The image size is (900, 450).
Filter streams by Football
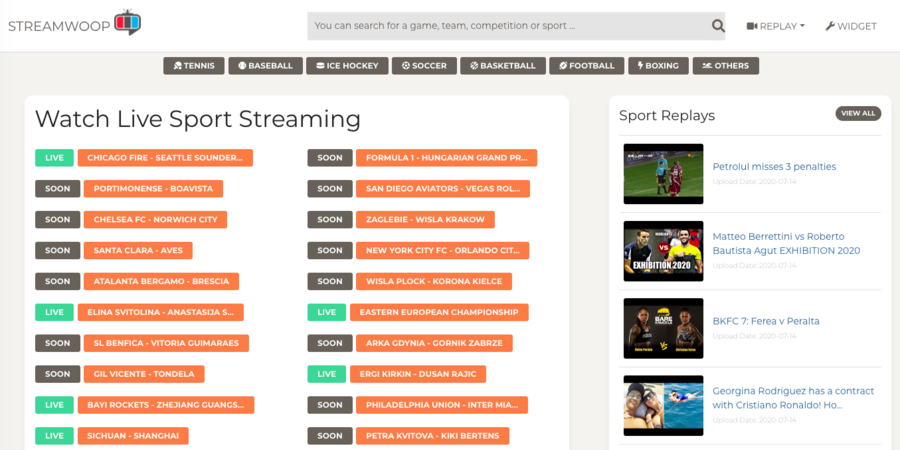click(x=587, y=65)
